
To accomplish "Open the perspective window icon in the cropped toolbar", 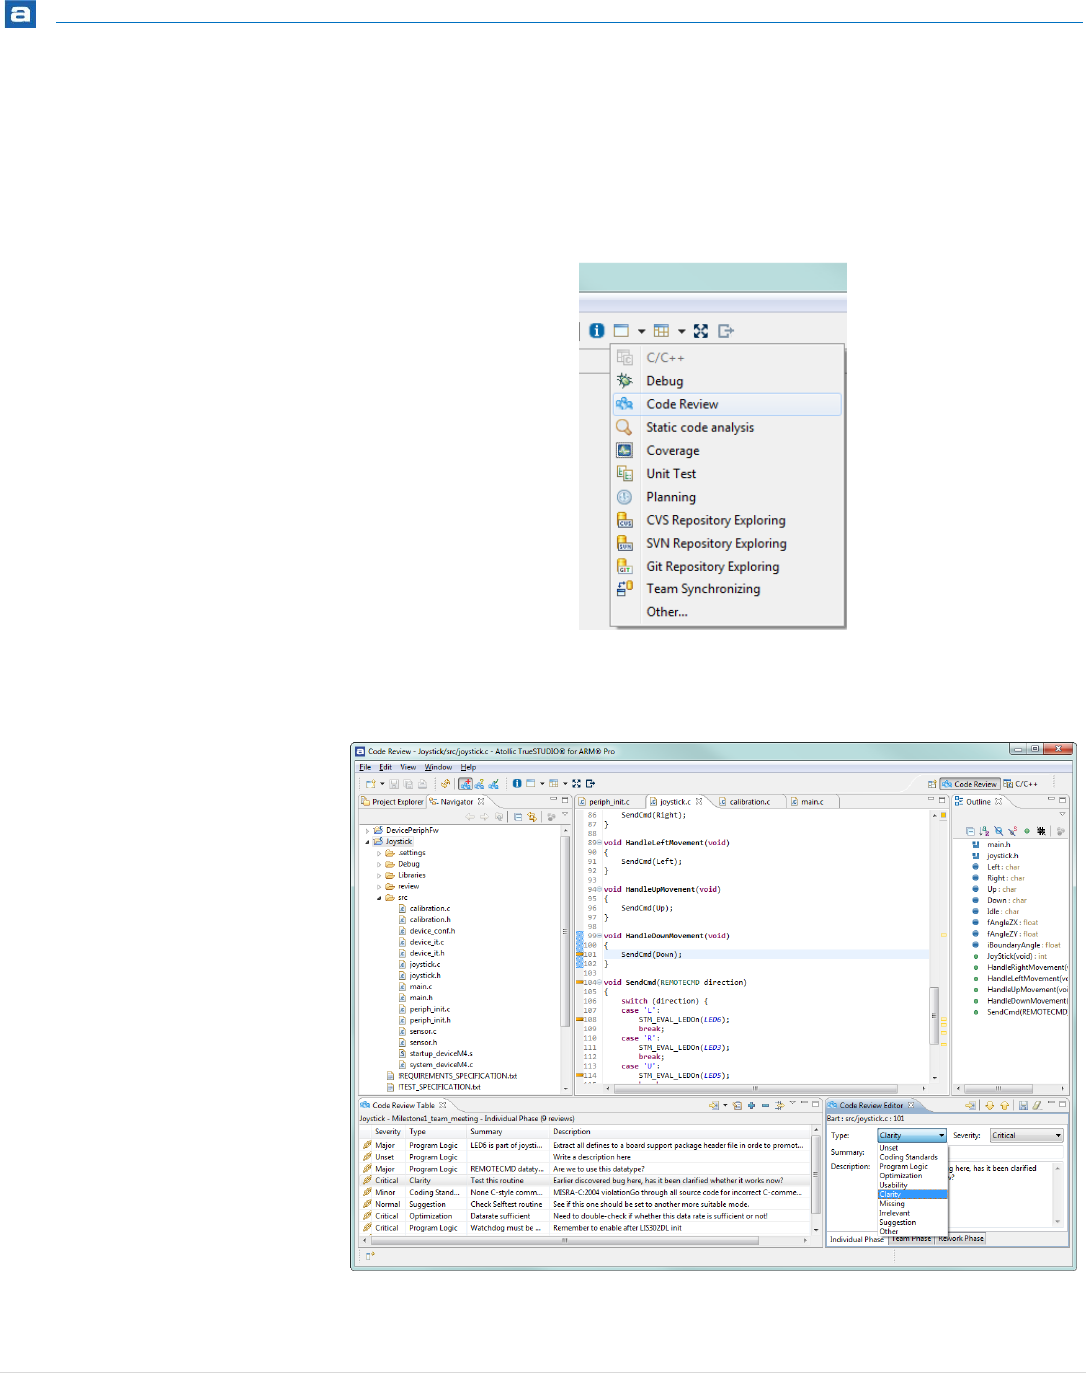I will pos(621,330).
